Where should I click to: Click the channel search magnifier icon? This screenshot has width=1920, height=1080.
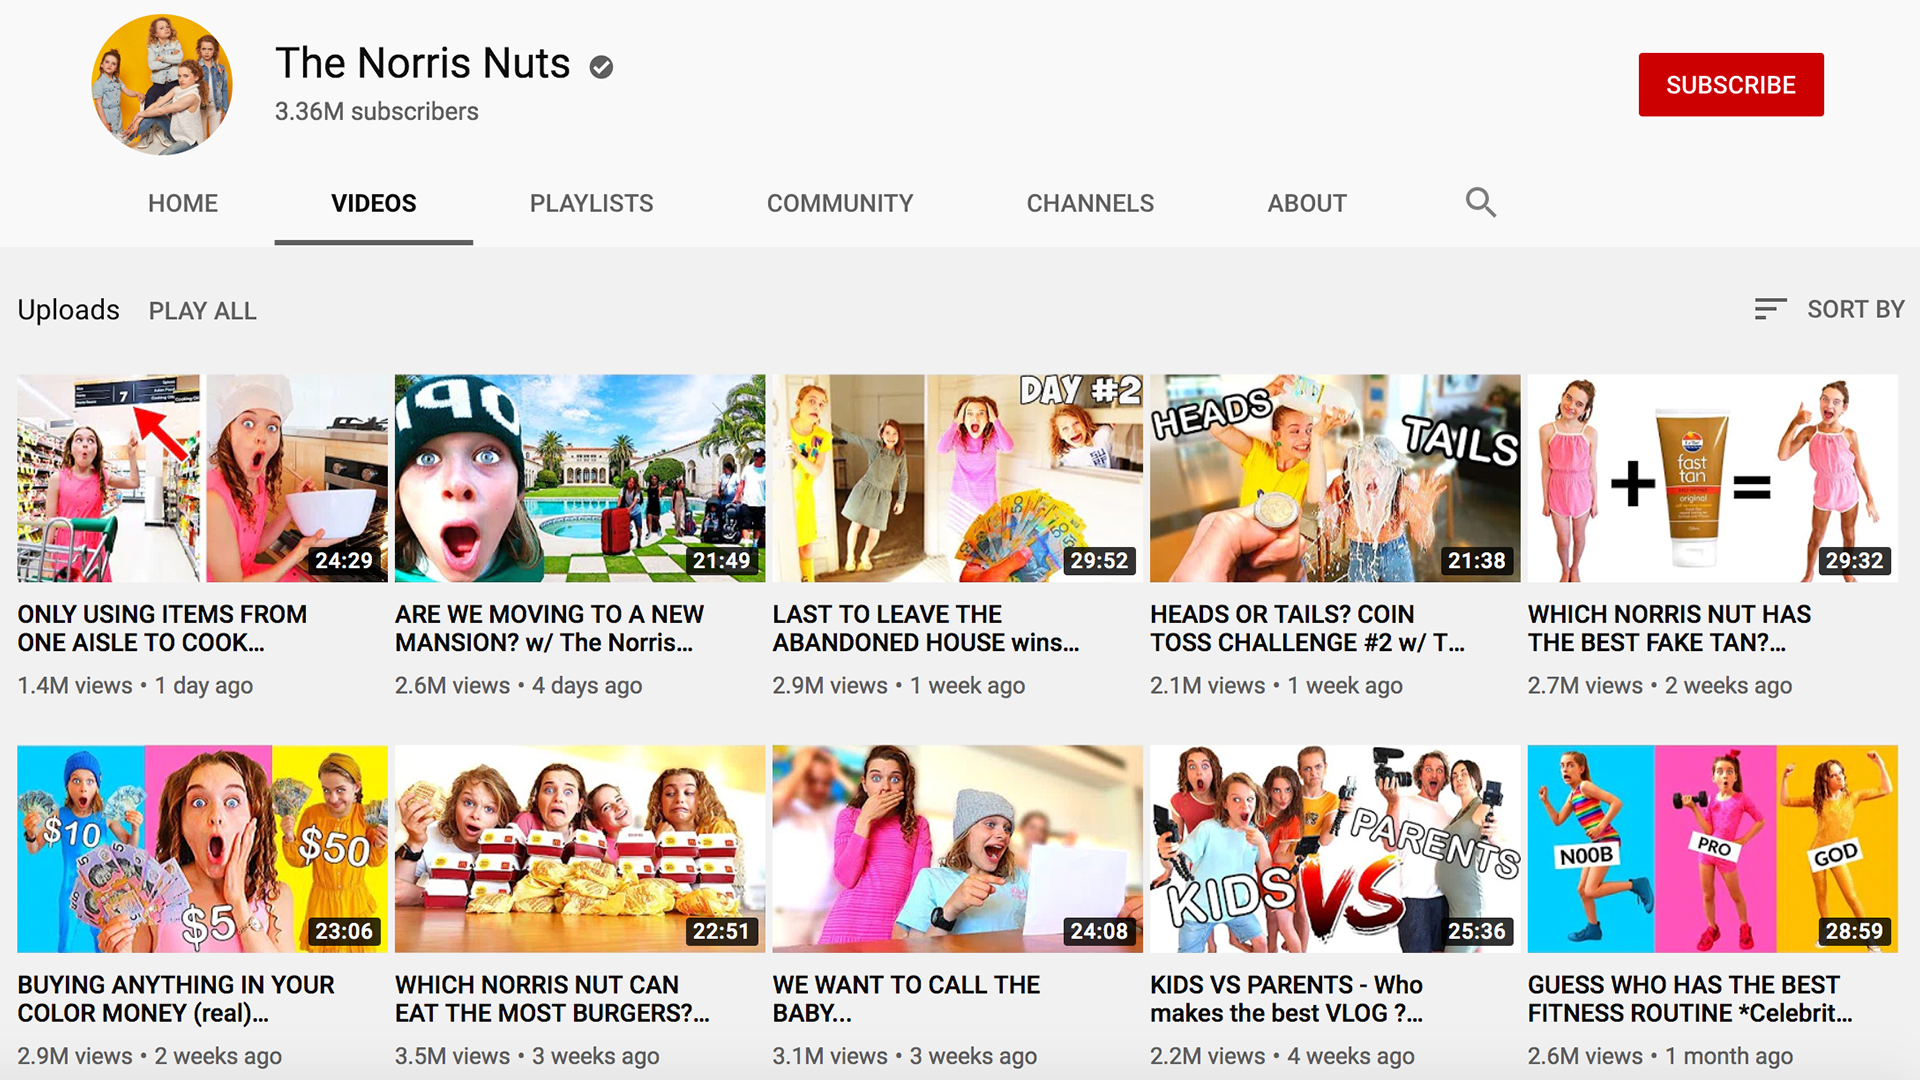click(x=1480, y=203)
